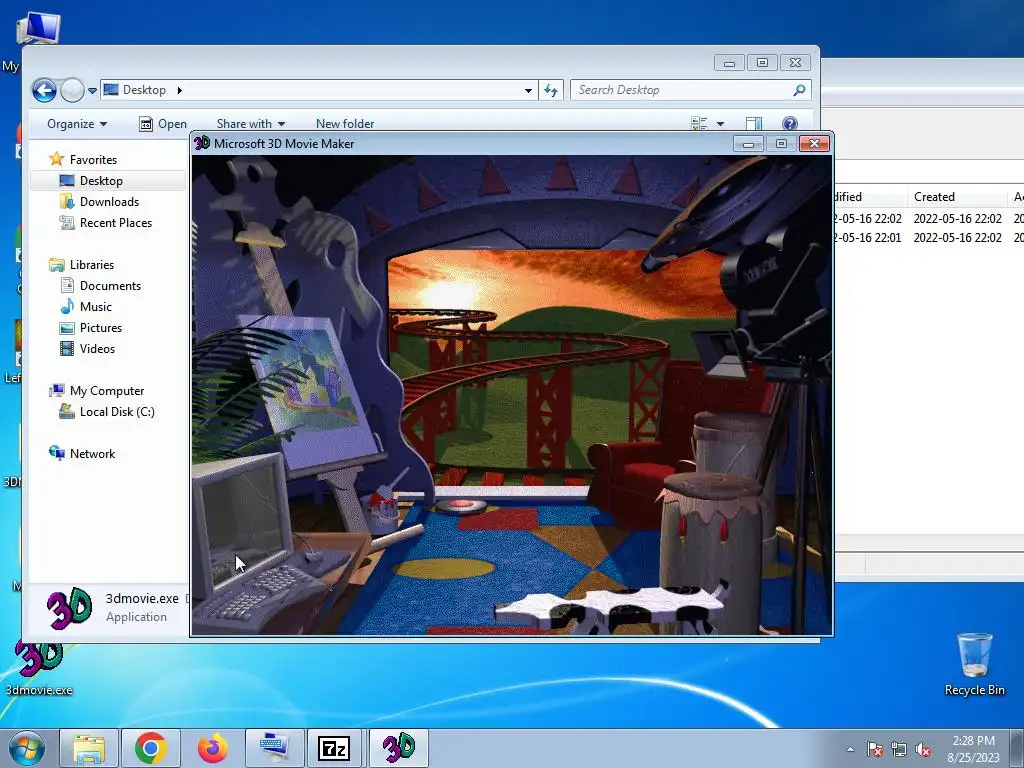Show hidden system tray icons
The height and width of the screenshot is (768, 1024).
(850, 749)
